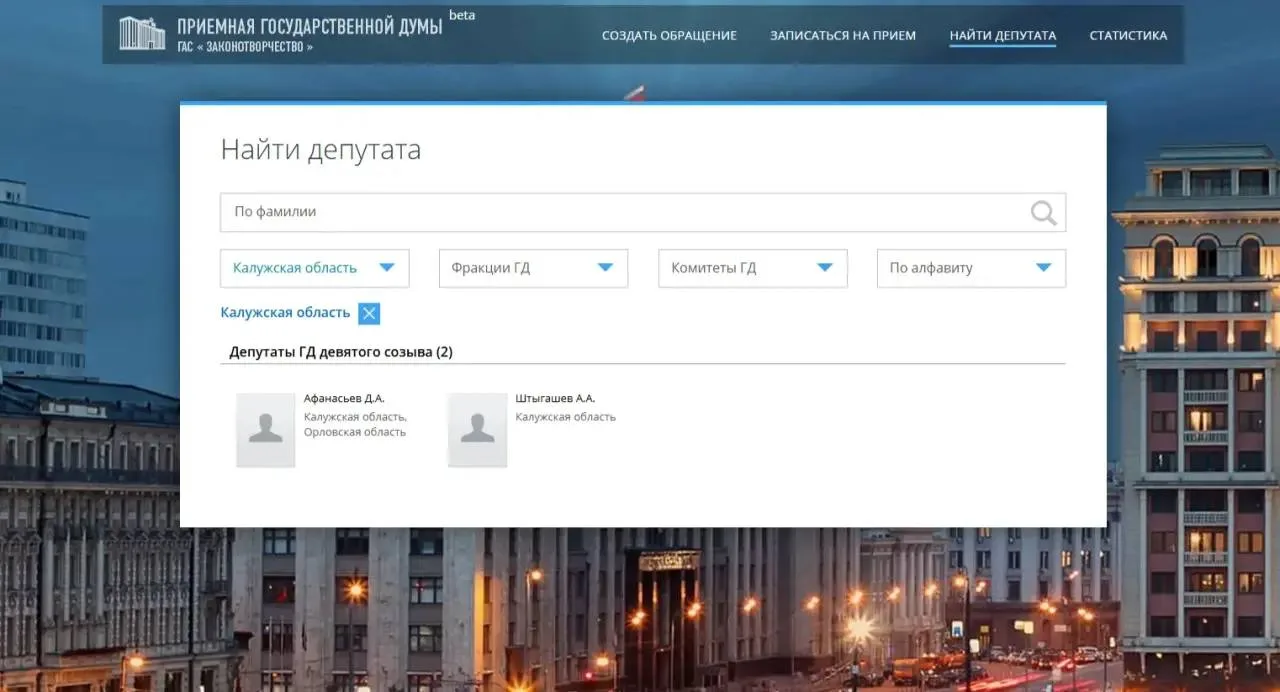
Task: Open deputy Афанасьев Д.А. profile link
Action: coord(344,398)
